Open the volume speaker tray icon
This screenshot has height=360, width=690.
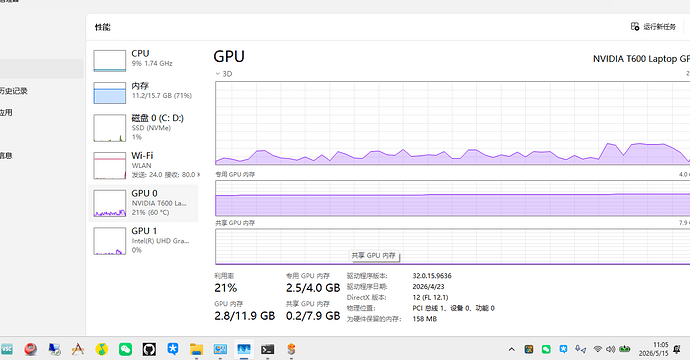point(610,349)
